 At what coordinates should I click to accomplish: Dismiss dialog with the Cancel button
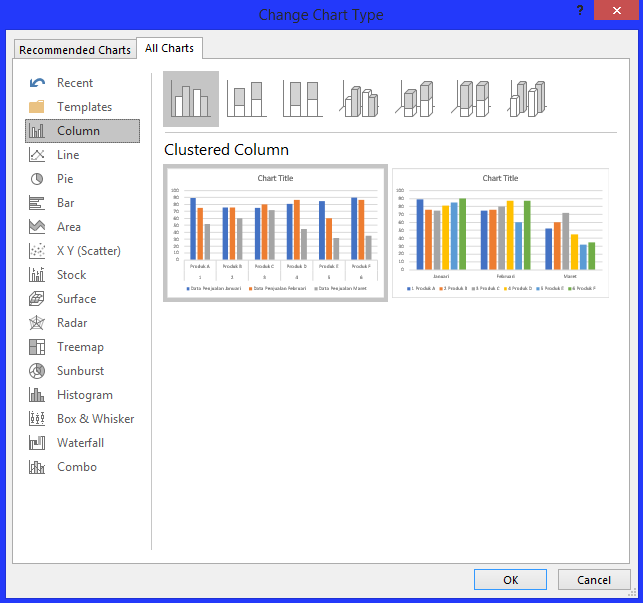click(594, 580)
